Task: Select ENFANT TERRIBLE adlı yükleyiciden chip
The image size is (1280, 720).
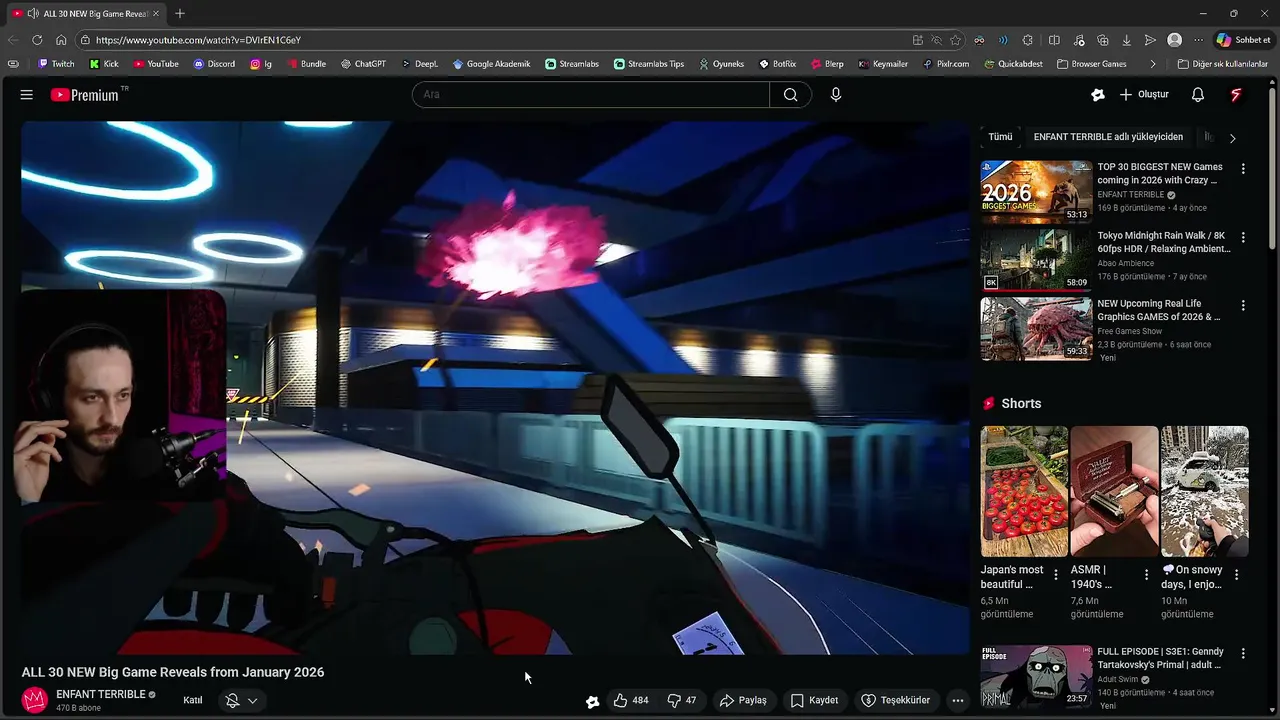Action: tap(1108, 137)
